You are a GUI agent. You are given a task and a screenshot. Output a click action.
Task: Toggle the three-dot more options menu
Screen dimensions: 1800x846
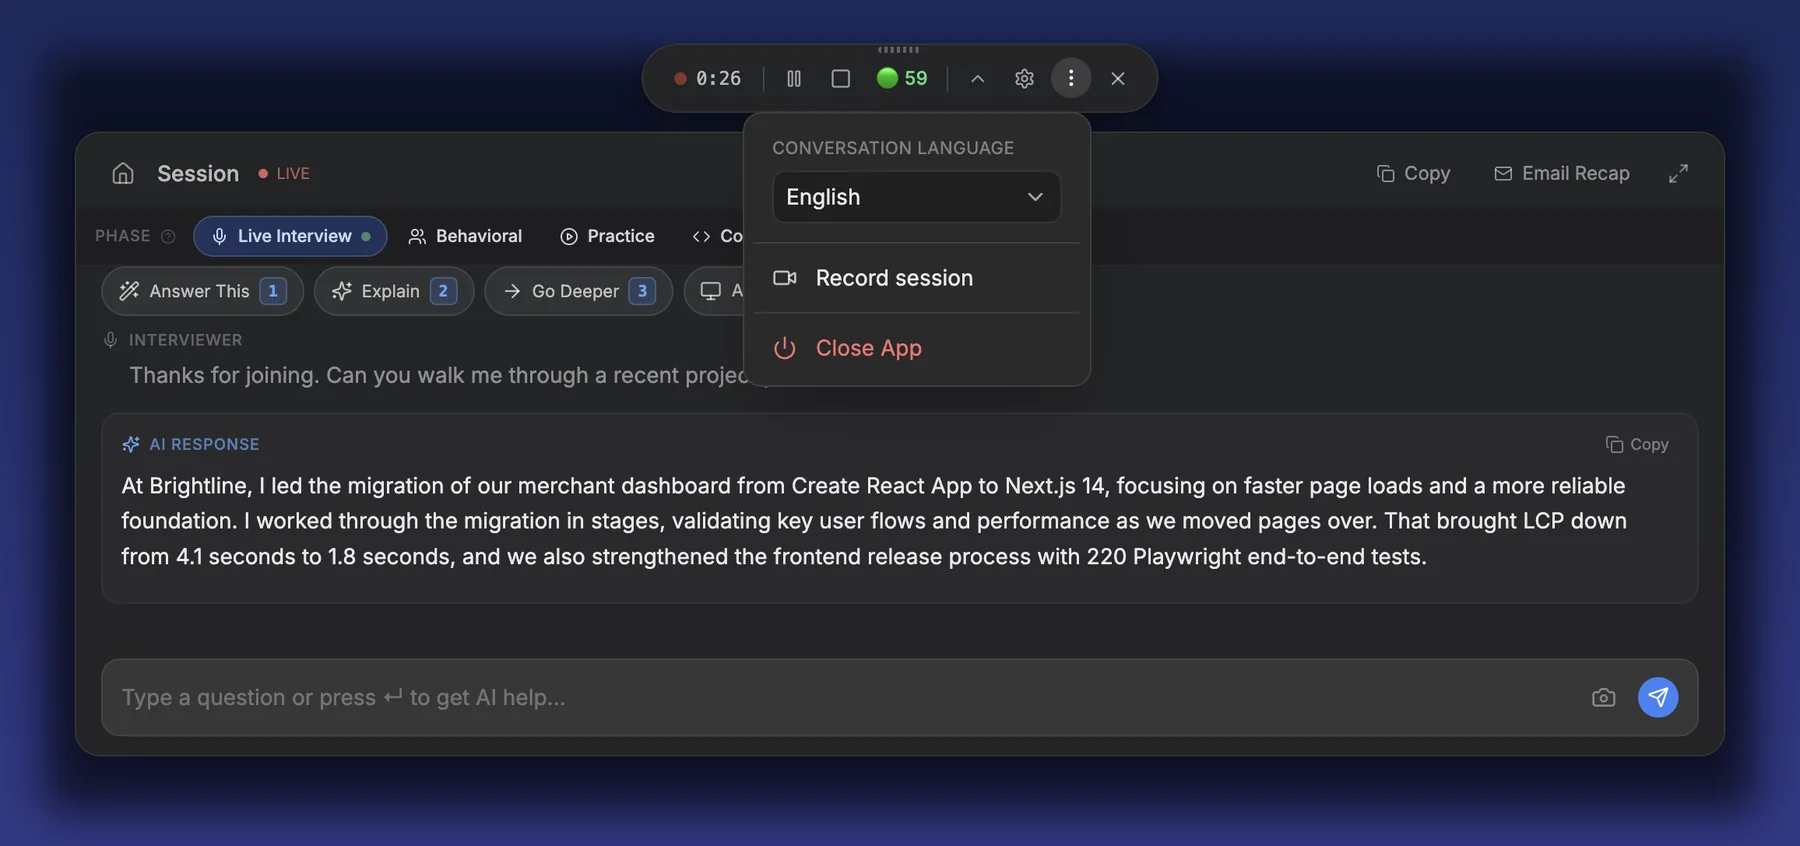tap(1071, 78)
